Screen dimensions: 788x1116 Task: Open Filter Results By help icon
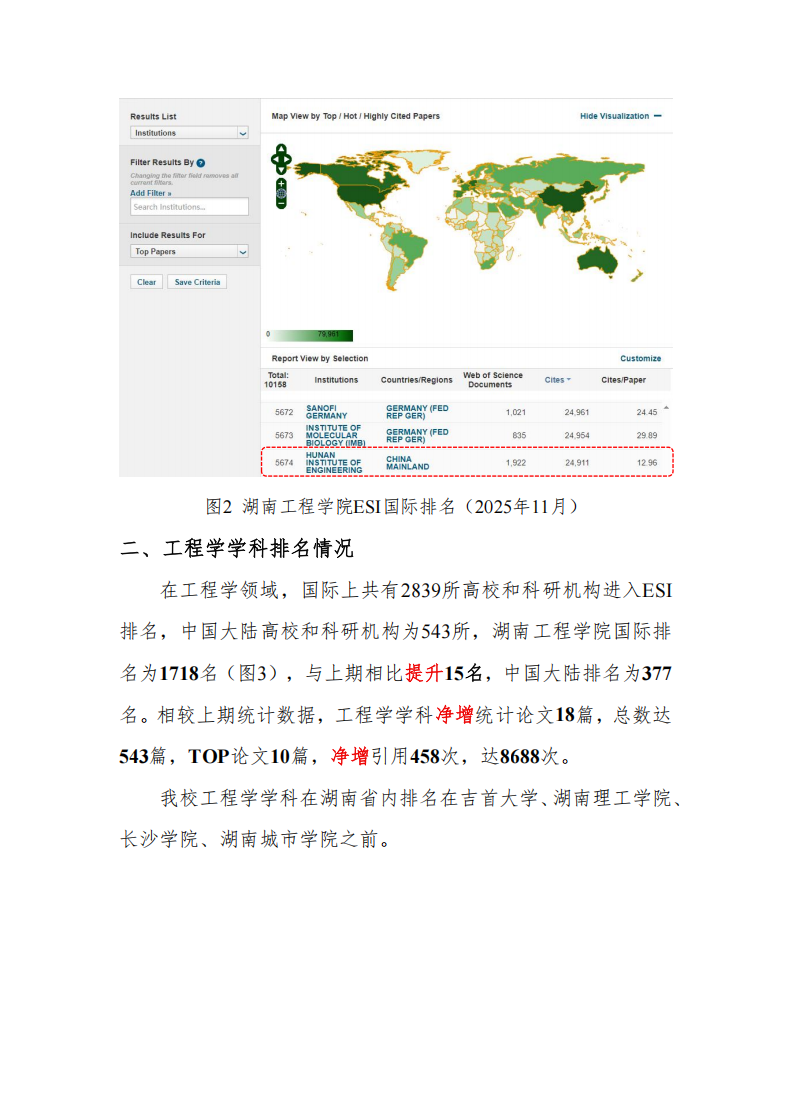point(201,162)
